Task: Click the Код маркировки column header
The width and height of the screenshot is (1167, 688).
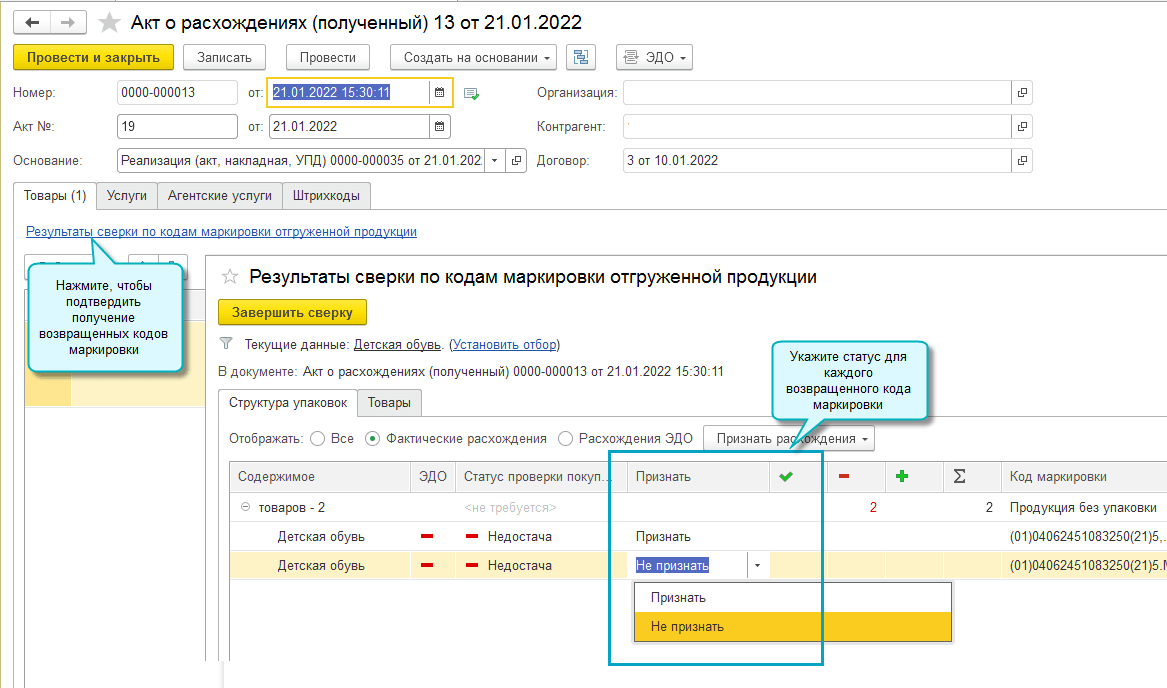Action: 1084,477
